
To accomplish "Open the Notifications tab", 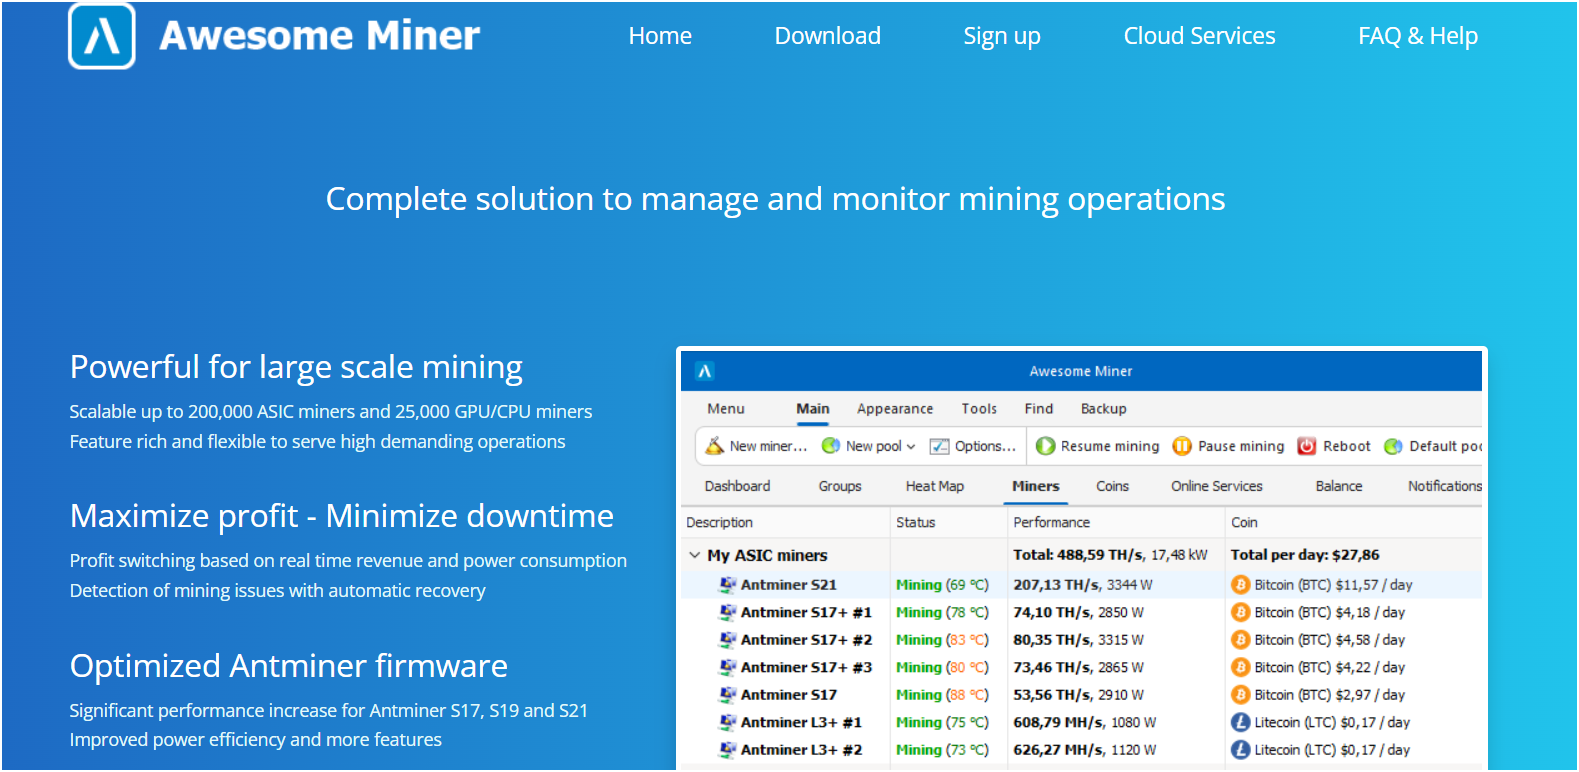I will click(1445, 486).
